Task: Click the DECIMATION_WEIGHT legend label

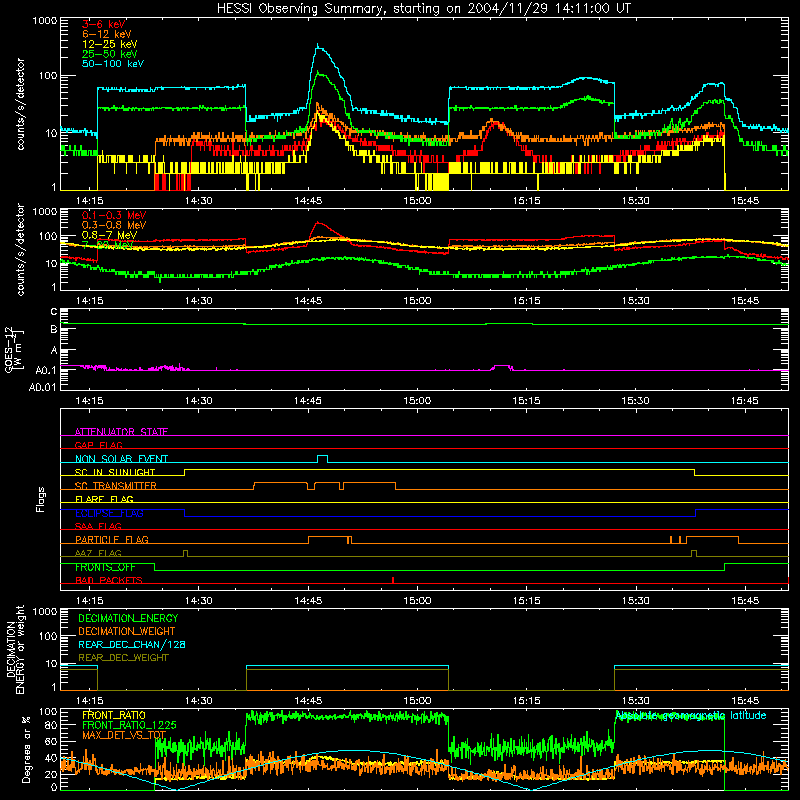Action: (127, 631)
